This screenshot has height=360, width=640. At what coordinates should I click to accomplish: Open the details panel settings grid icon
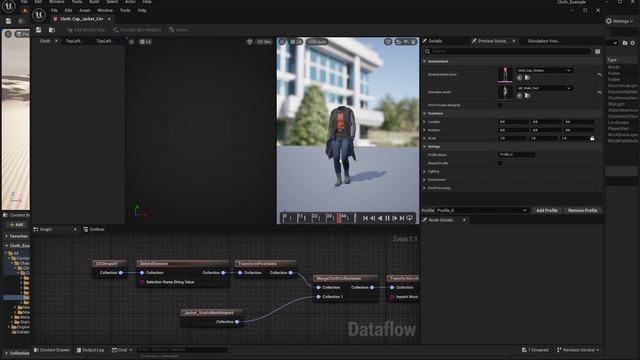tap(598, 51)
